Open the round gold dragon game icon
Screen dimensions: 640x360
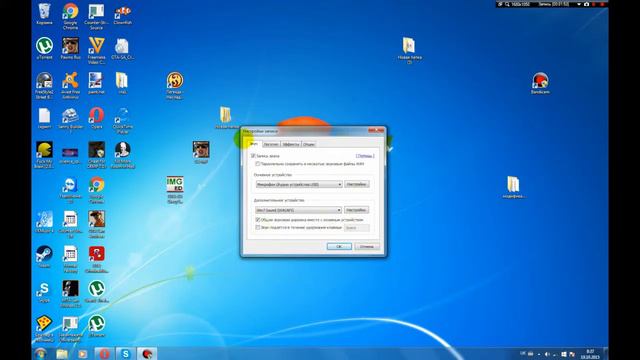tap(175, 85)
